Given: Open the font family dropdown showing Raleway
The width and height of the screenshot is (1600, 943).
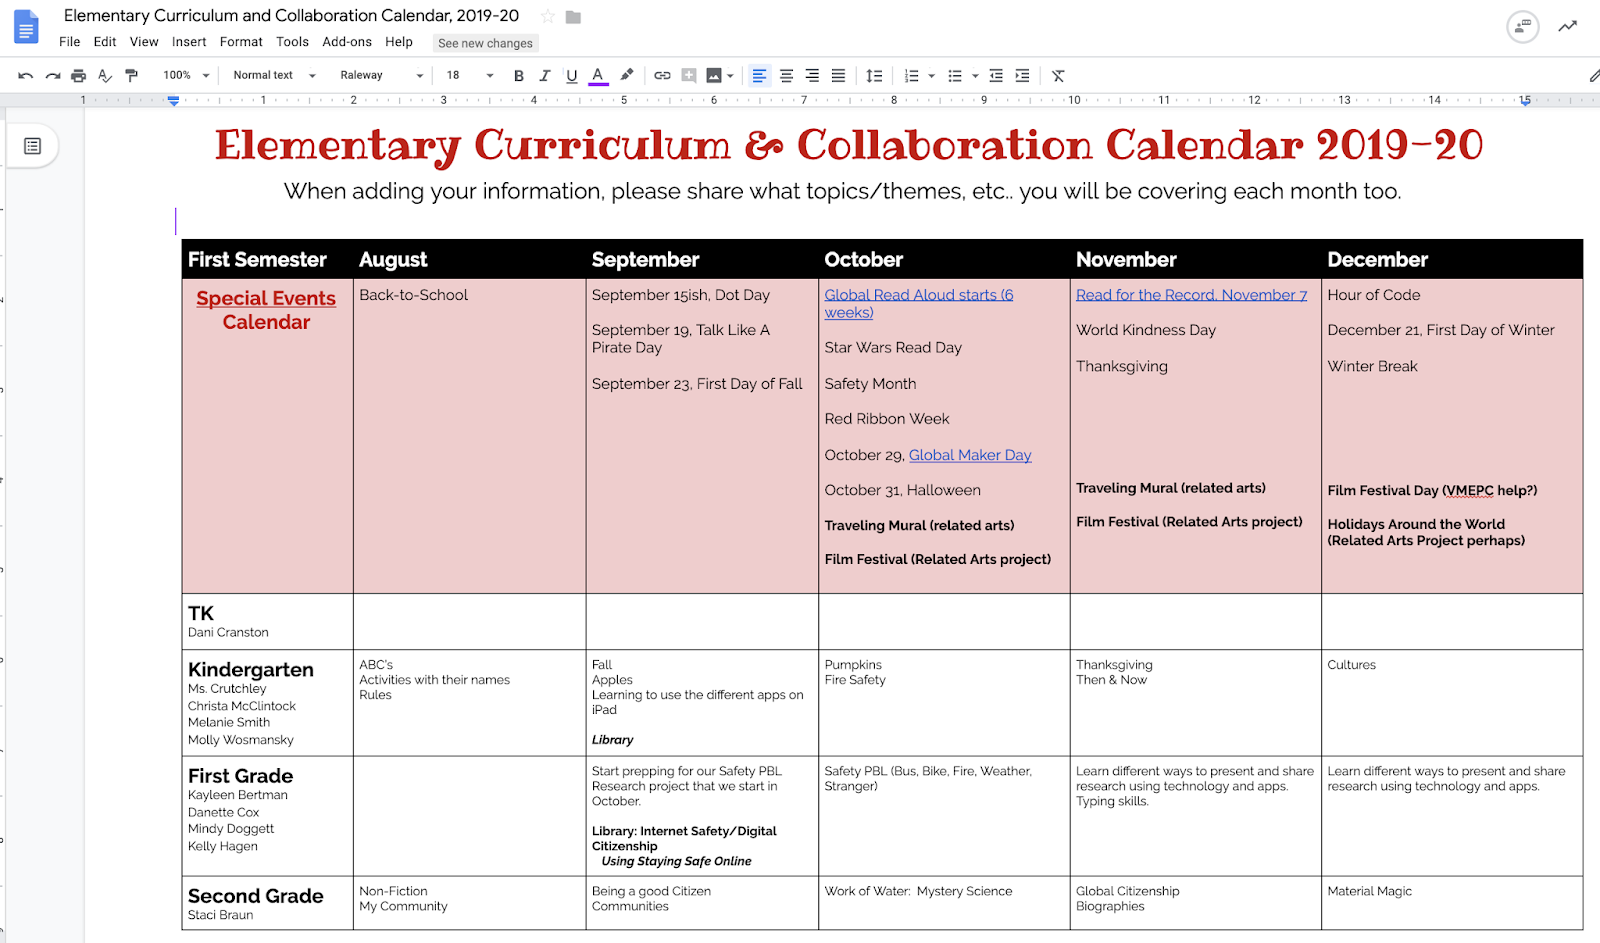Looking at the screenshot, I should (380, 75).
